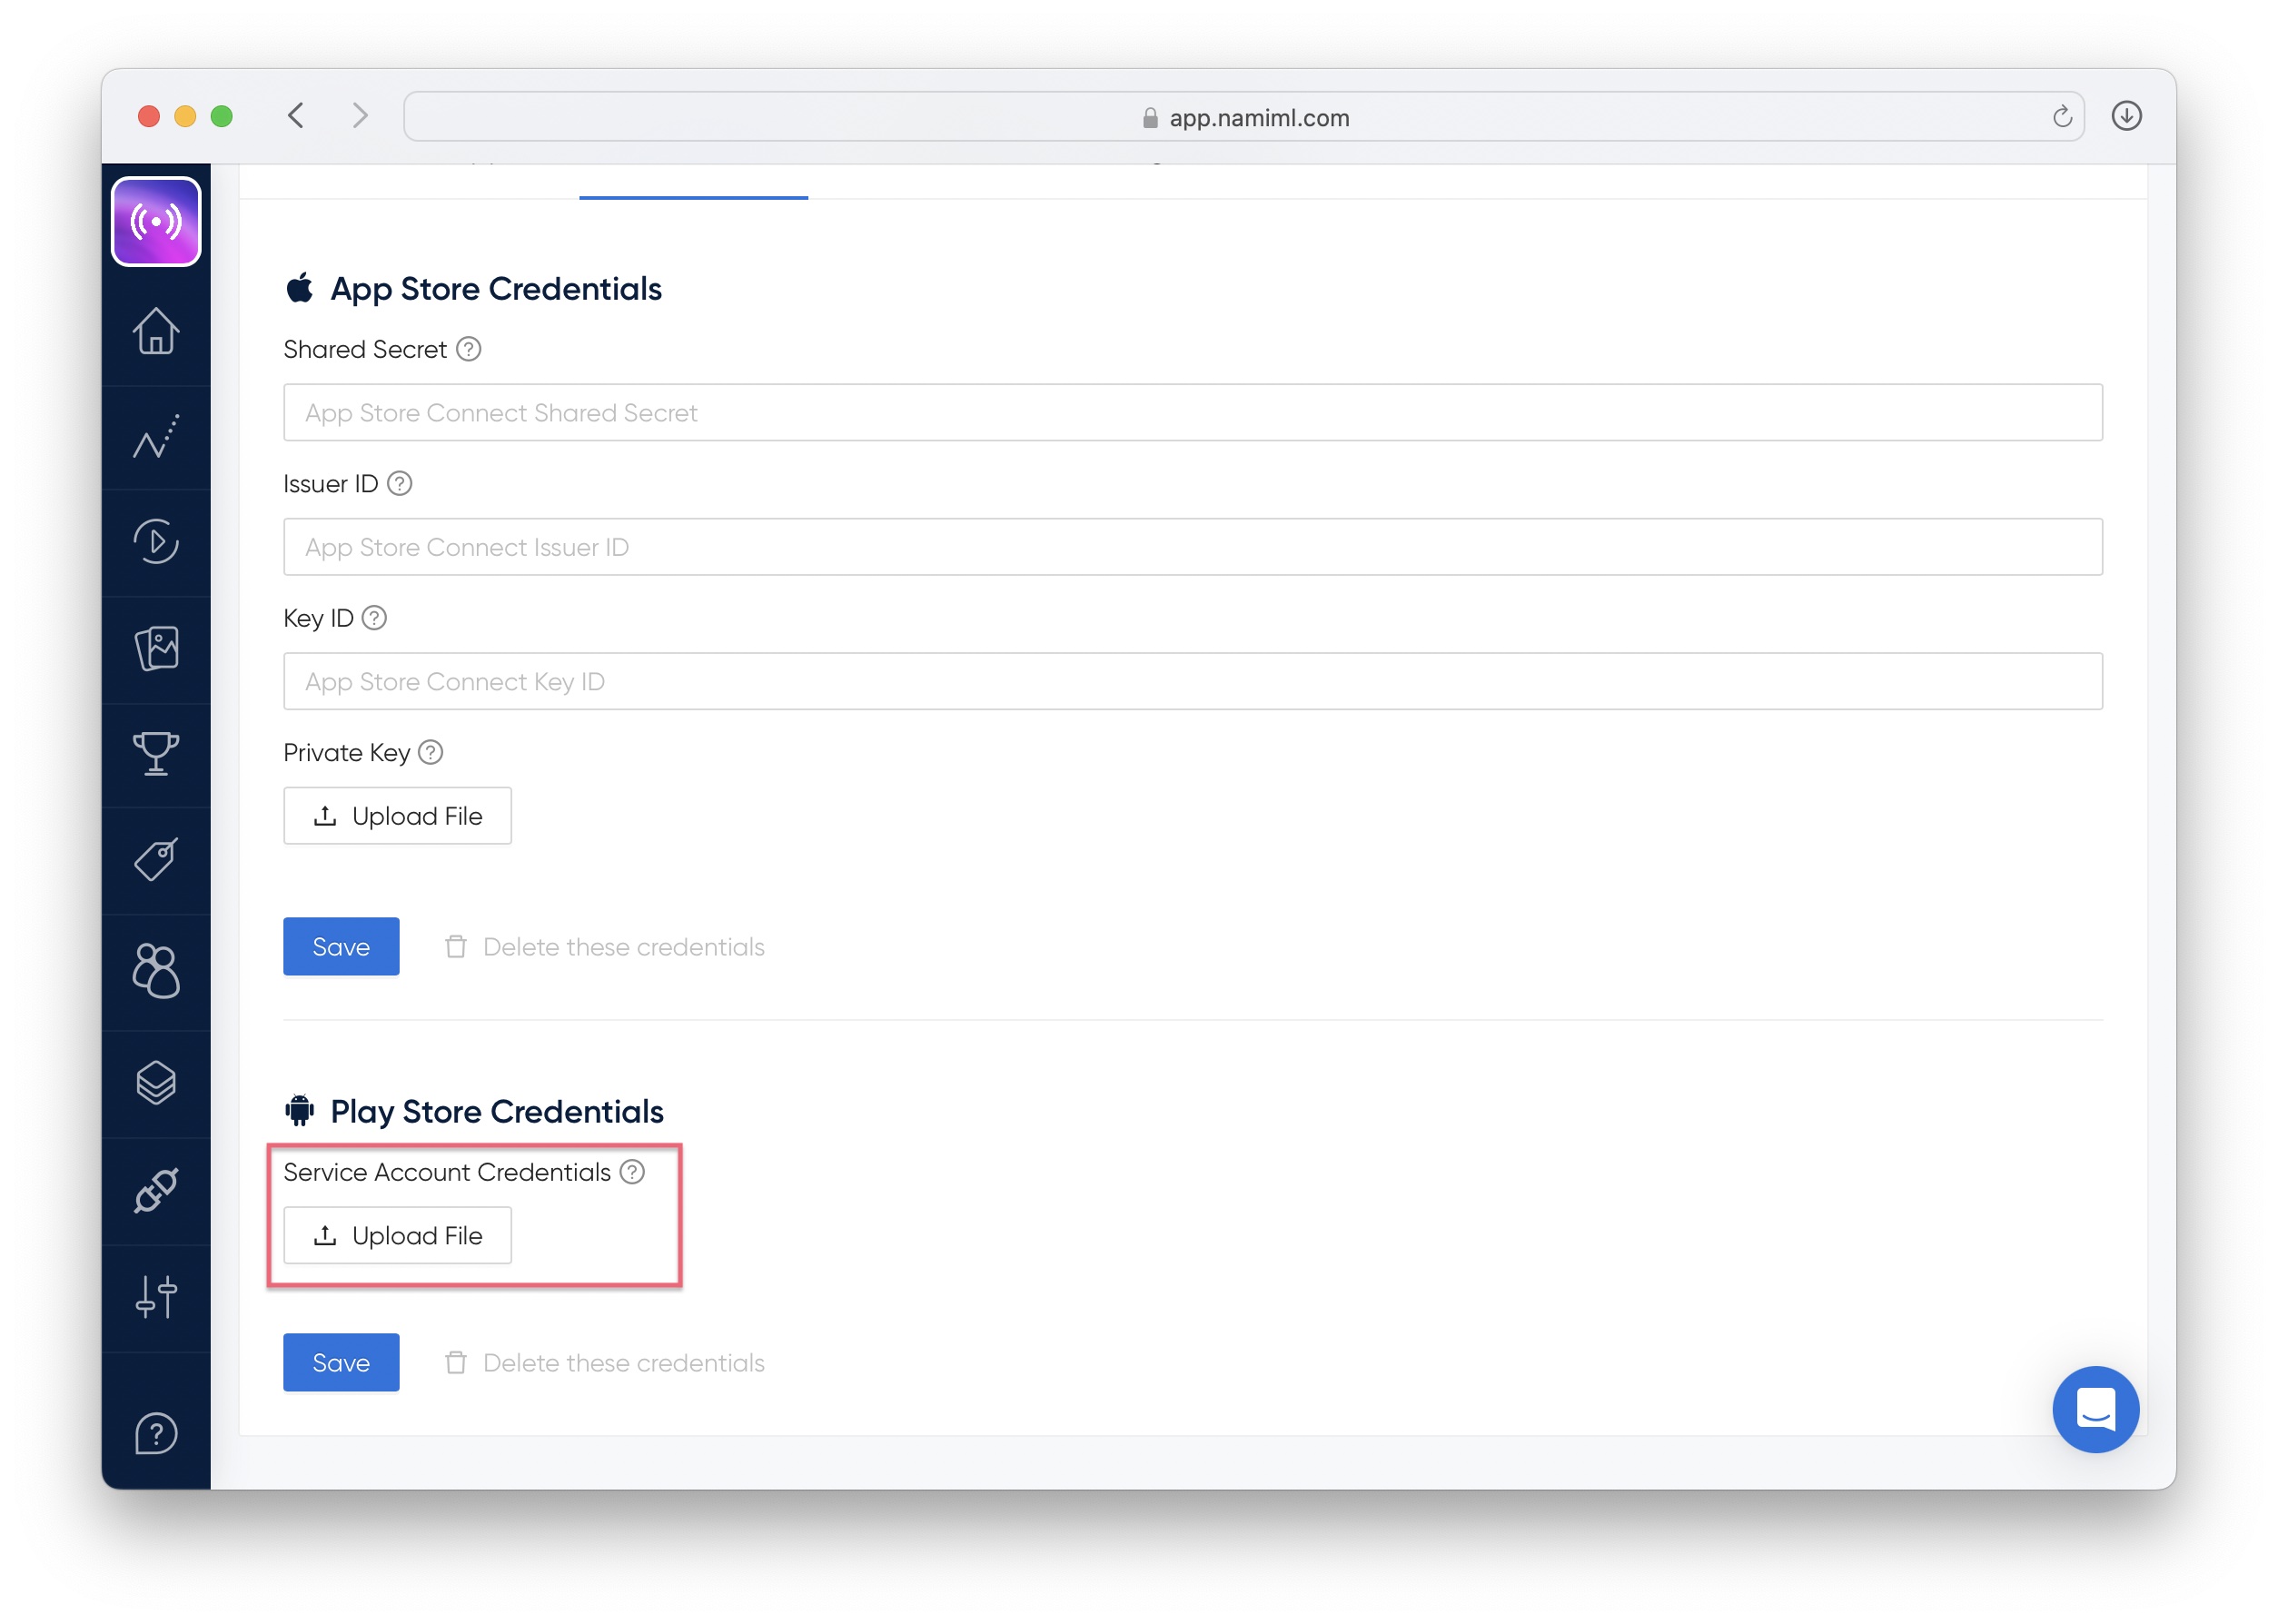This screenshot has height=1624, width=2278.
Task: Open the price tag sidebar icon
Action: point(156,860)
